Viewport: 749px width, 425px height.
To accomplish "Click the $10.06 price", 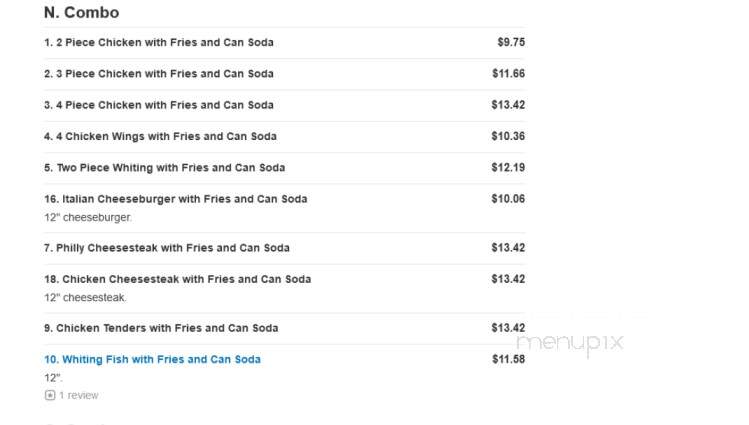I will click(508, 199).
